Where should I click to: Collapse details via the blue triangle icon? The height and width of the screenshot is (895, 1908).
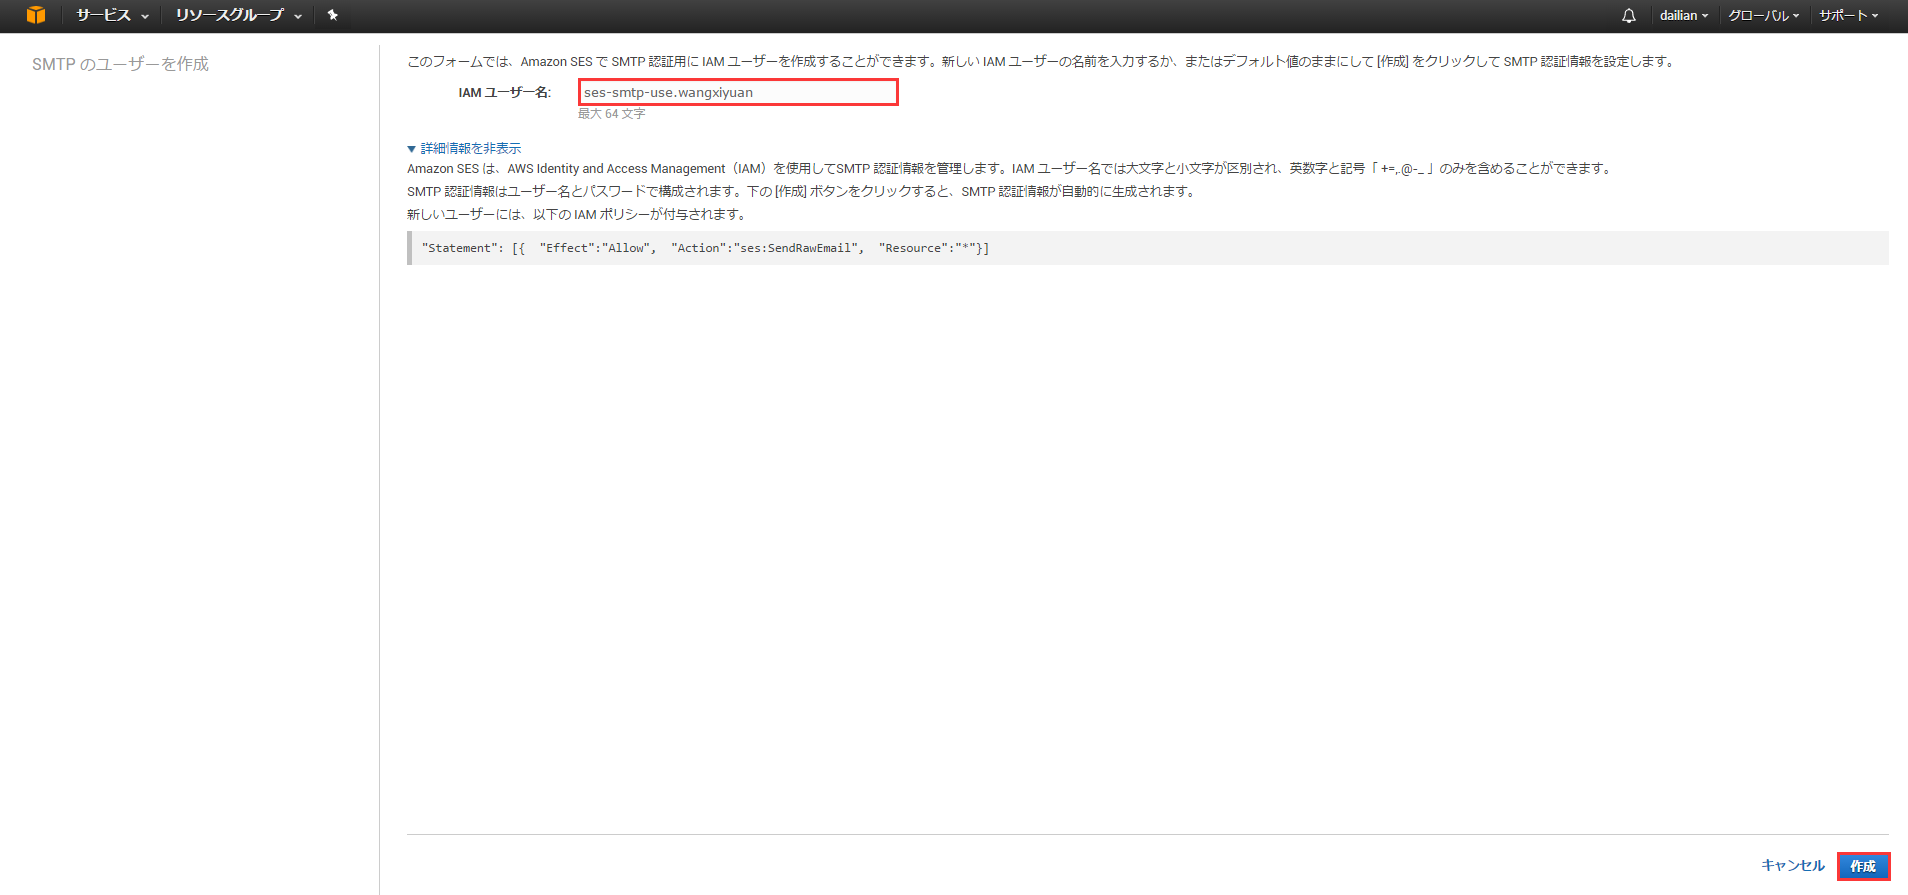click(411, 149)
